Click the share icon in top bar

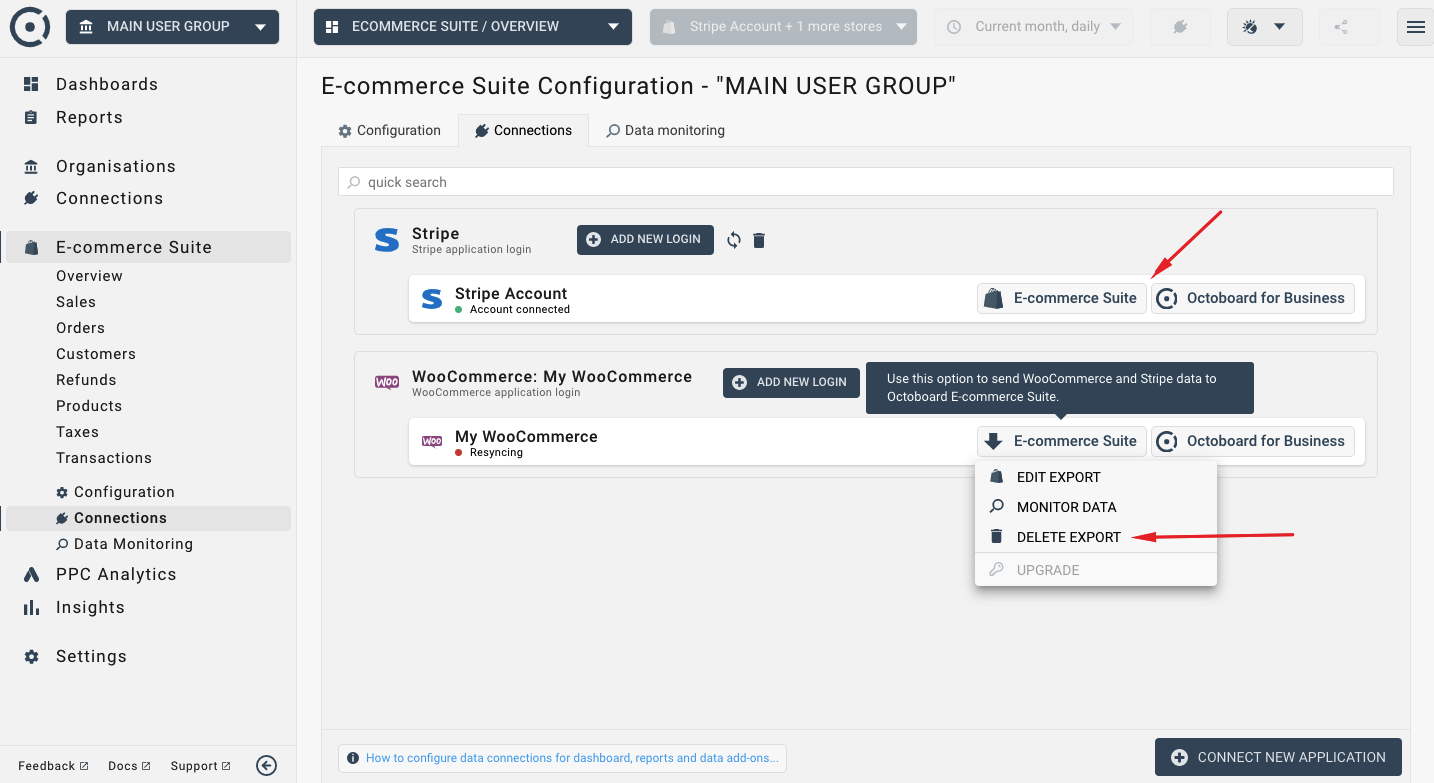click(1342, 27)
